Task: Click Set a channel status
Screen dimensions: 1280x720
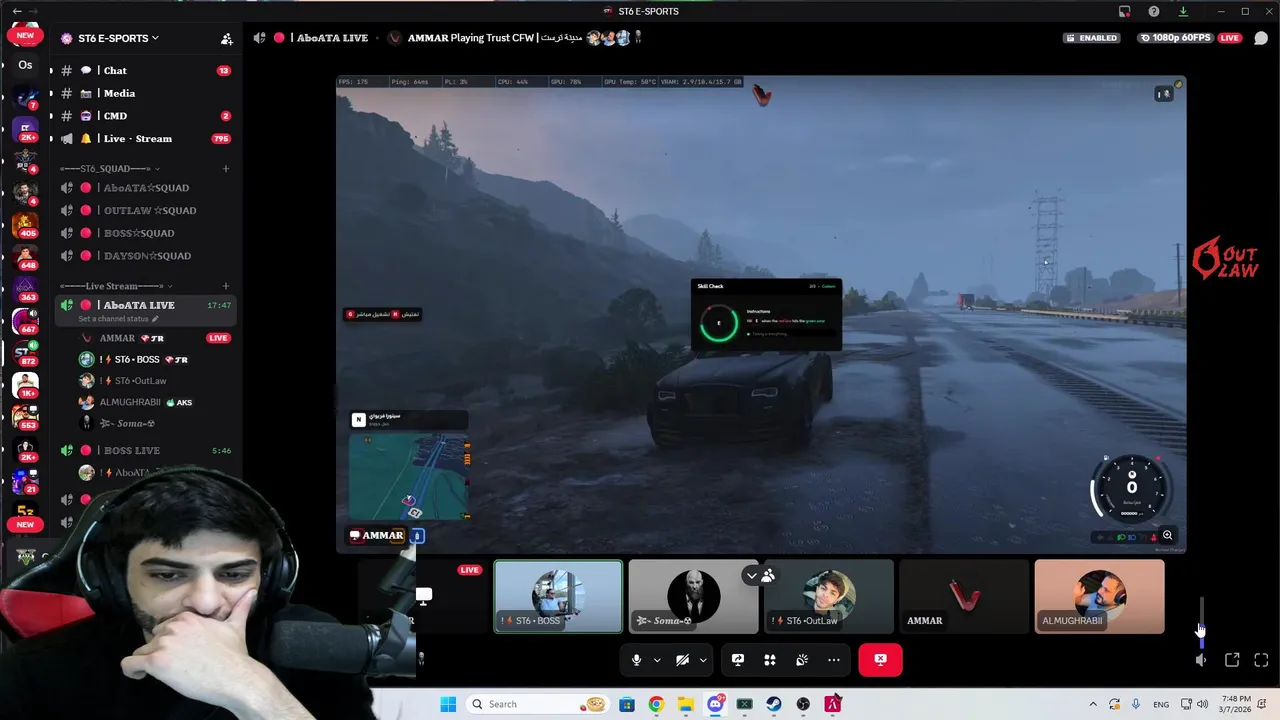Action: 119,319
